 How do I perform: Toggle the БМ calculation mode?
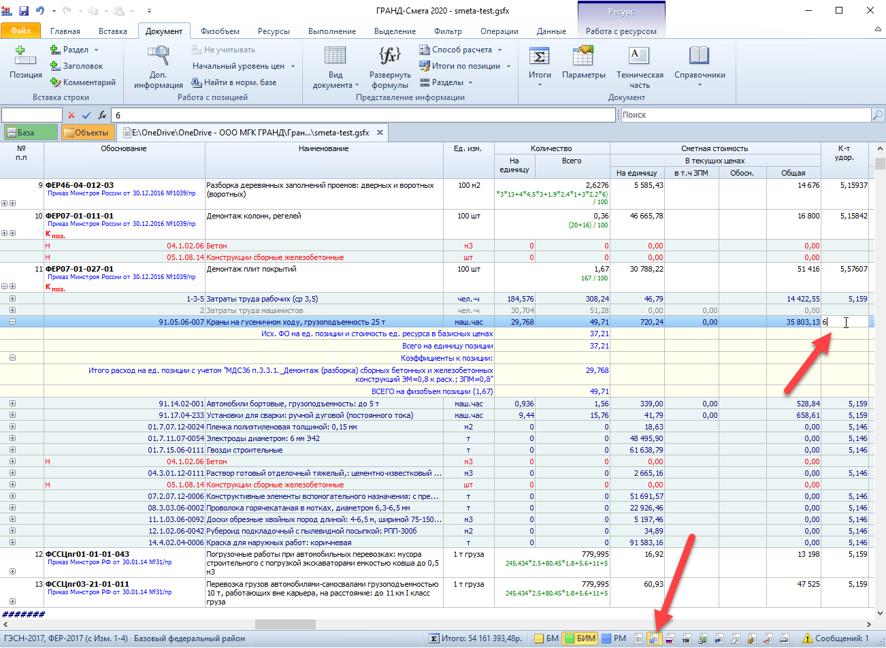coord(546,639)
